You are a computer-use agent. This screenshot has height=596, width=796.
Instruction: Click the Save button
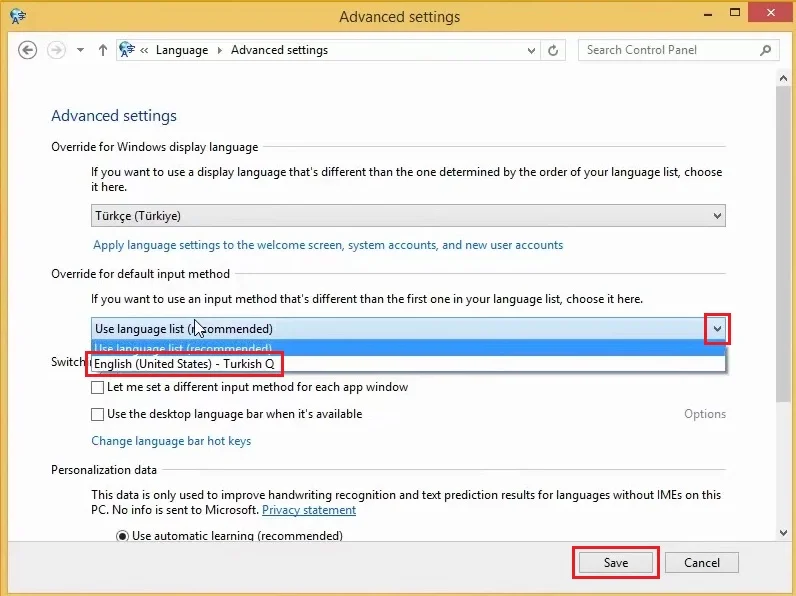click(616, 562)
